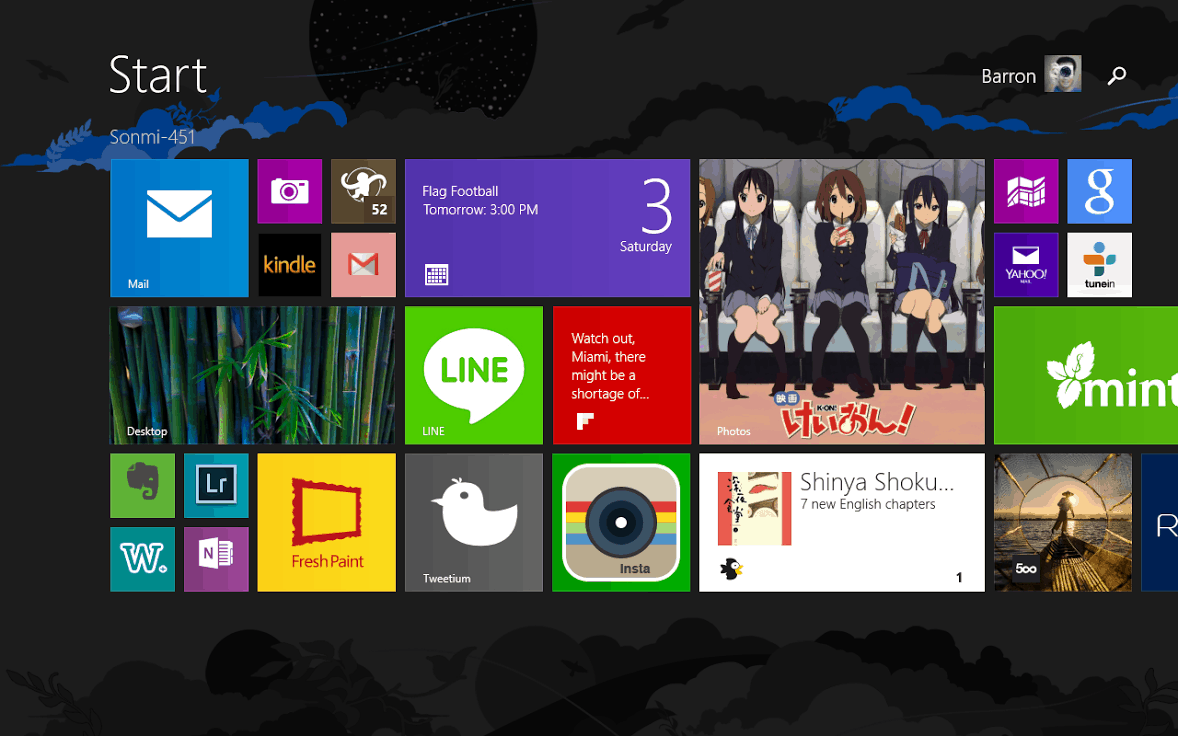Open the partially visible dark blue tile

tap(1159, 522)
